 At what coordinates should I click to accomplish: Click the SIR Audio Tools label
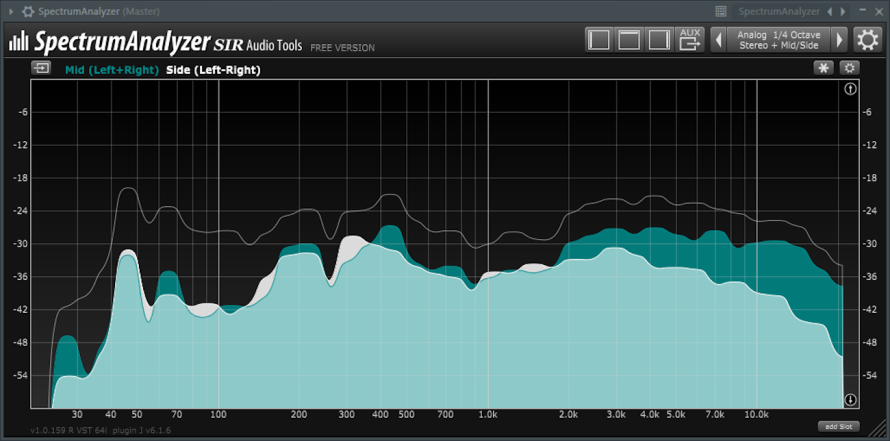pos(258,44)
